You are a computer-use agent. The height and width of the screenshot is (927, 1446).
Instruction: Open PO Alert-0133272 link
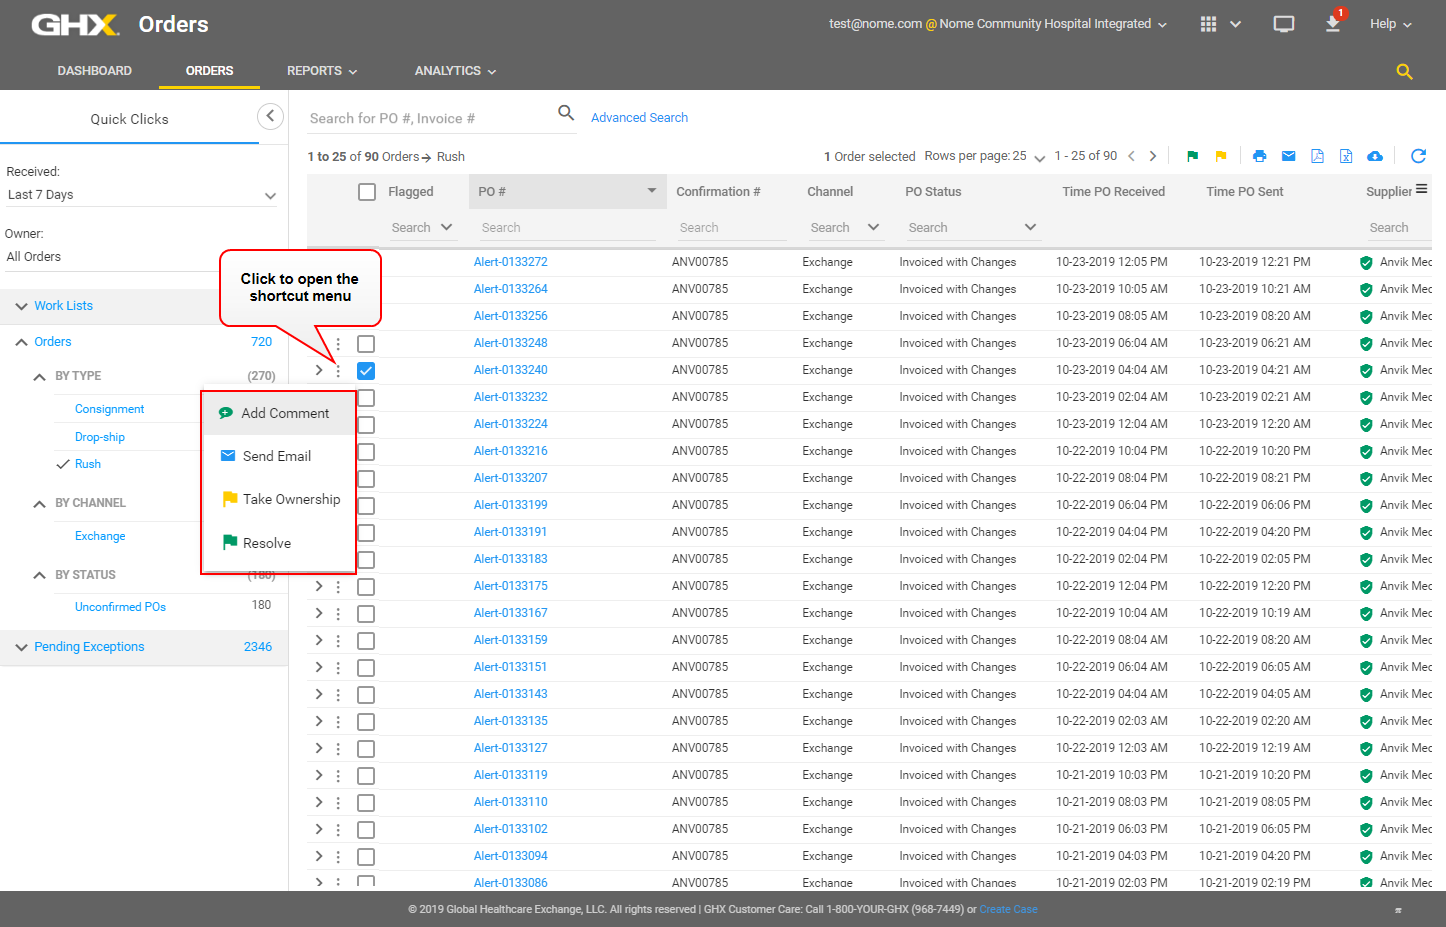(x=510, y=262)
